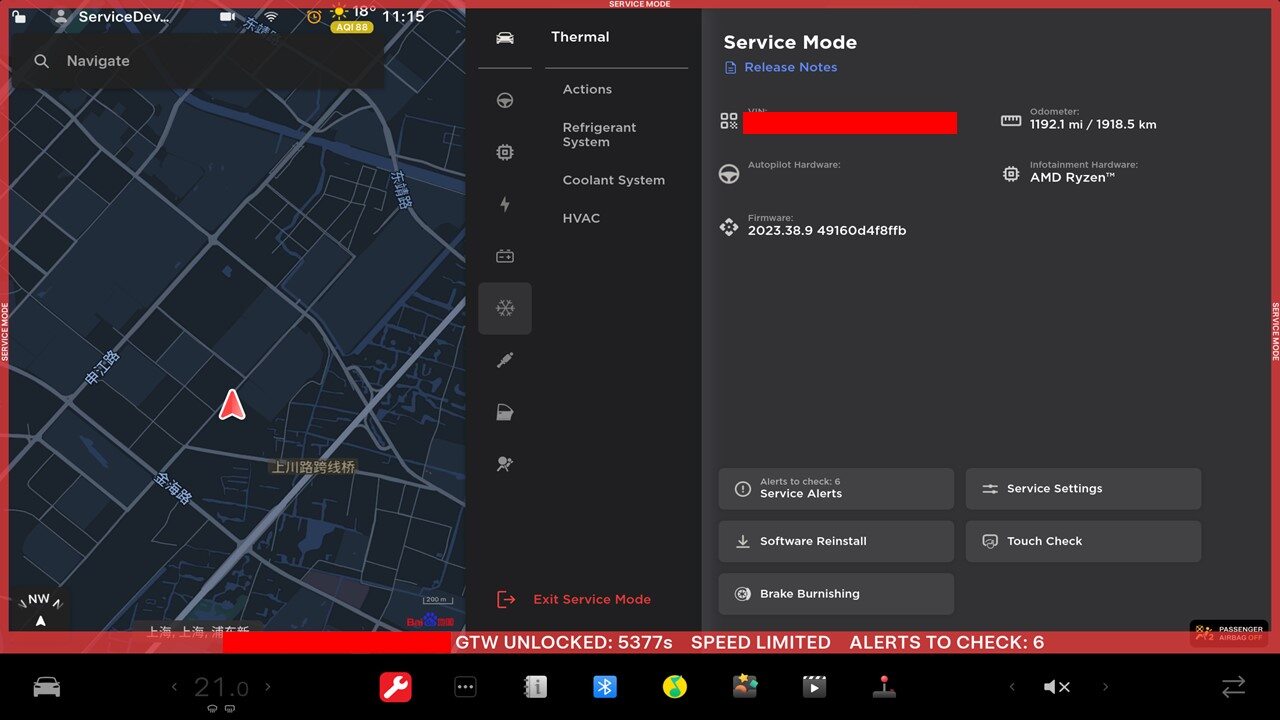This screenshot has height=720, width=1280.
Task: Open the door closures icon in sidebar
Action: (x=505, y=412)
